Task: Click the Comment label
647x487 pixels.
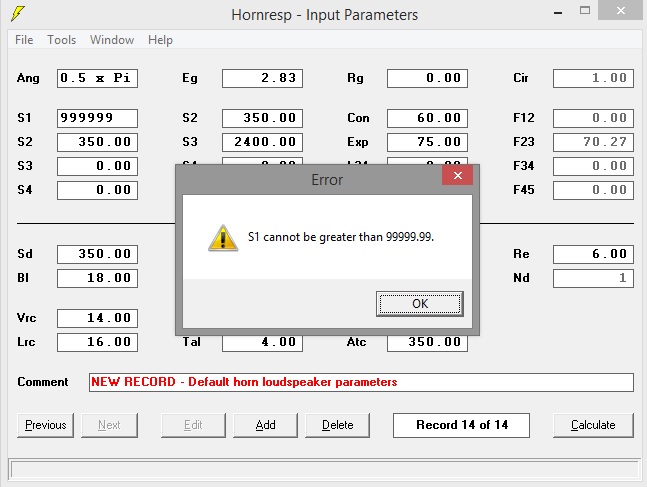Action: (43, 382)
